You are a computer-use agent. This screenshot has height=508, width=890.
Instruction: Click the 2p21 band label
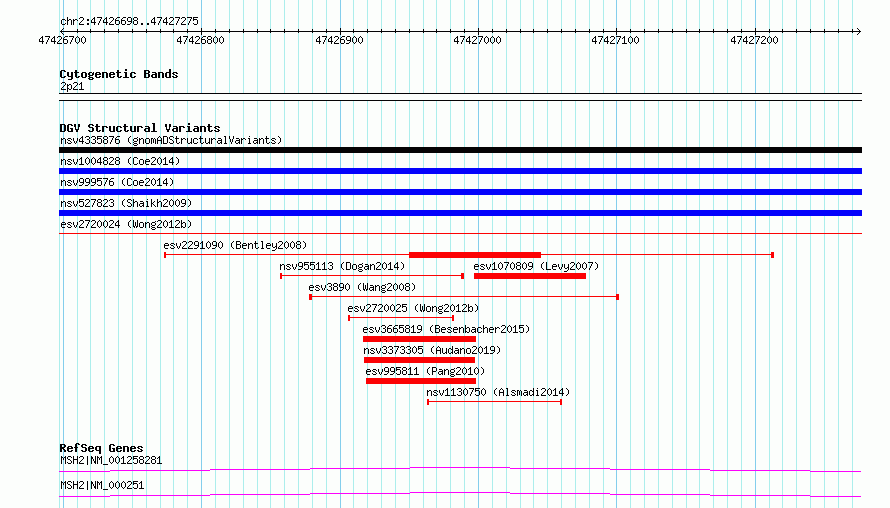[x=72, y=86]
